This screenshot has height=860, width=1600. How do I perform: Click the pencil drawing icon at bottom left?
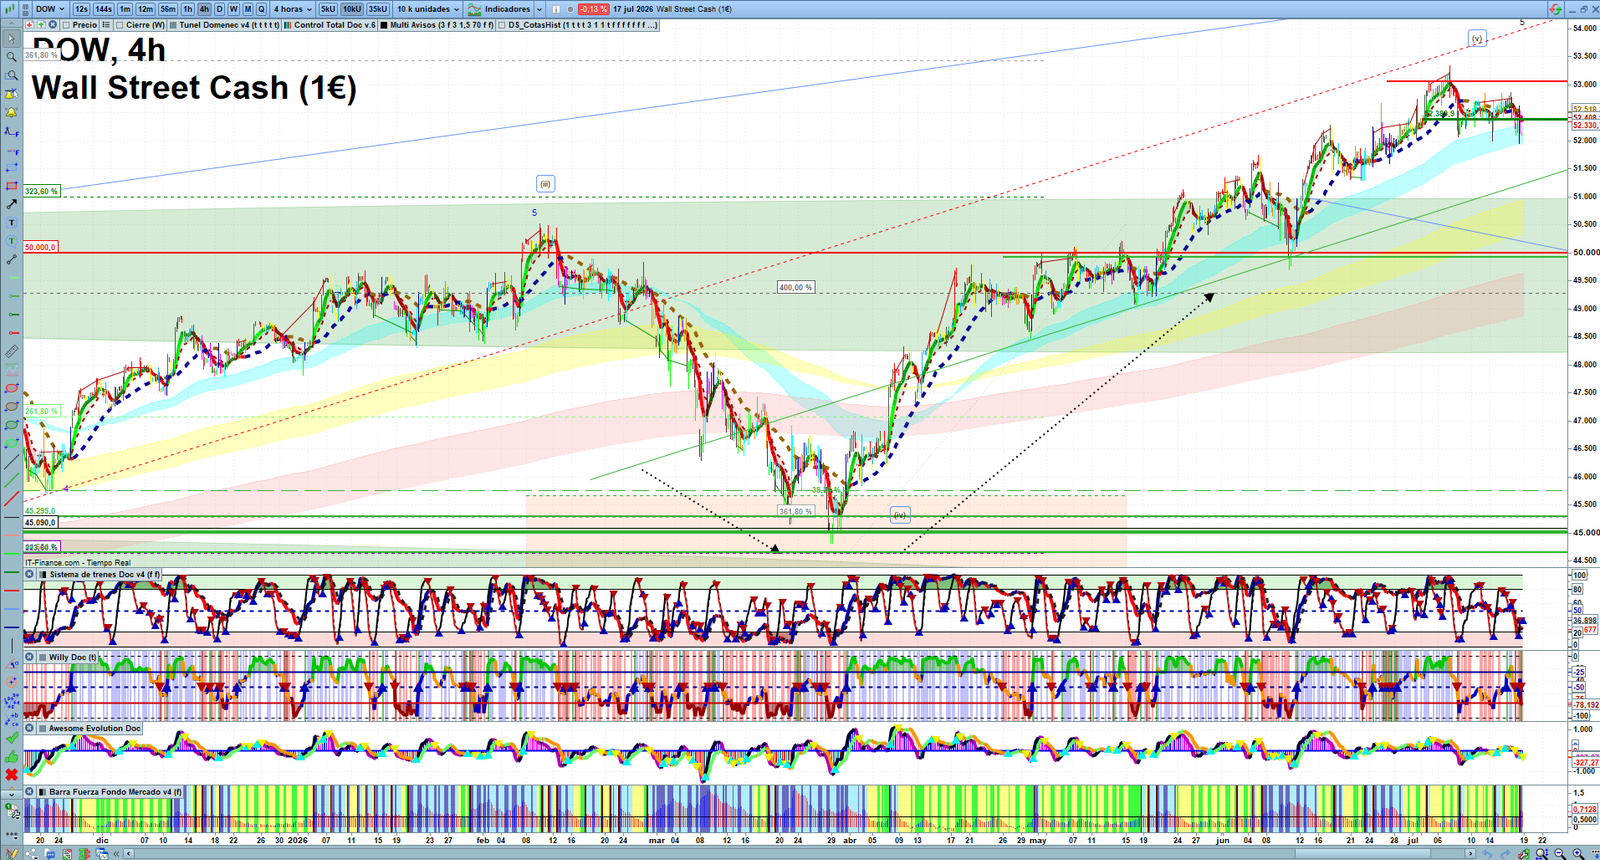[x=12, y=853]
